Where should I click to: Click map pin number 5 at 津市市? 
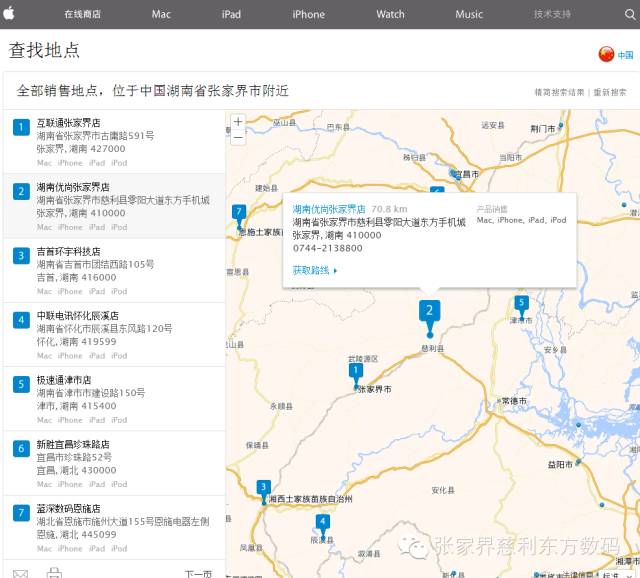pyautogui.click(x=521, y=308)
